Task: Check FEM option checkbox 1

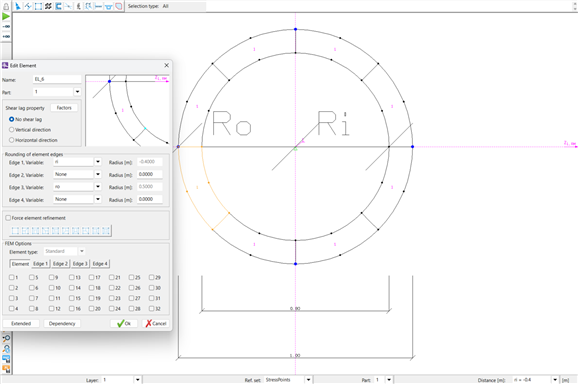Action: [11, 277]
